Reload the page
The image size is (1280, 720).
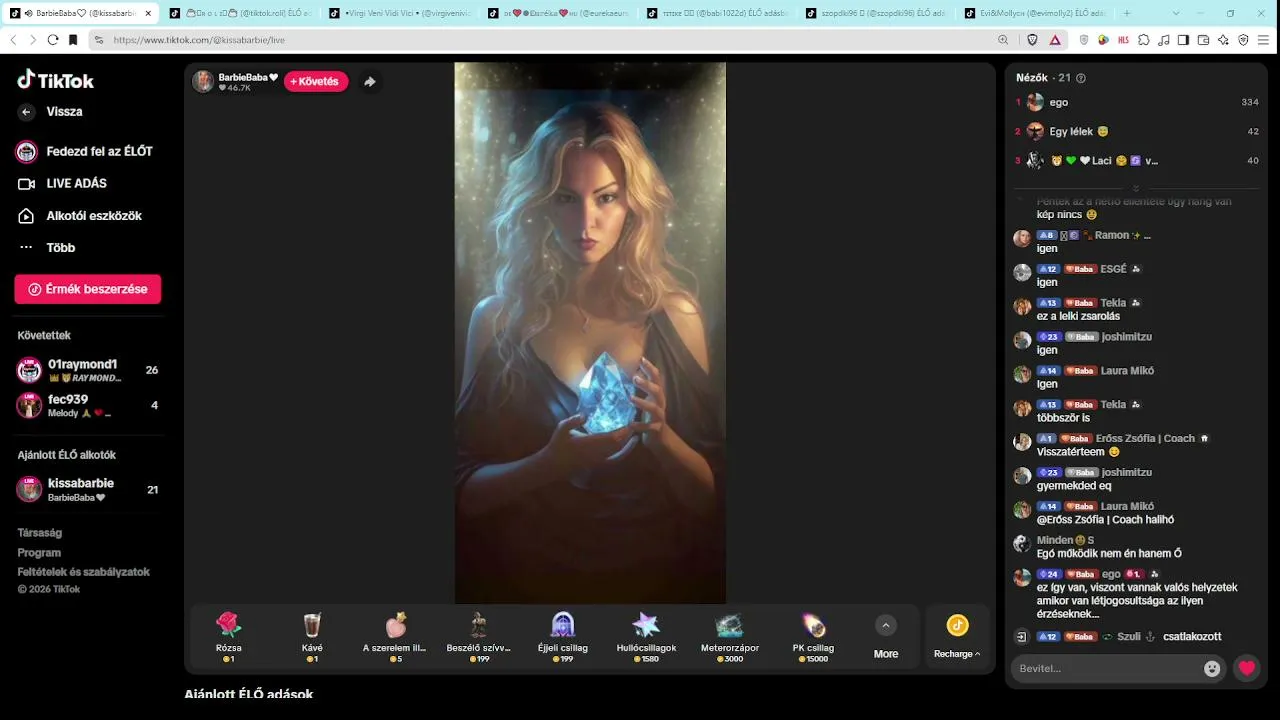point(53,40)
